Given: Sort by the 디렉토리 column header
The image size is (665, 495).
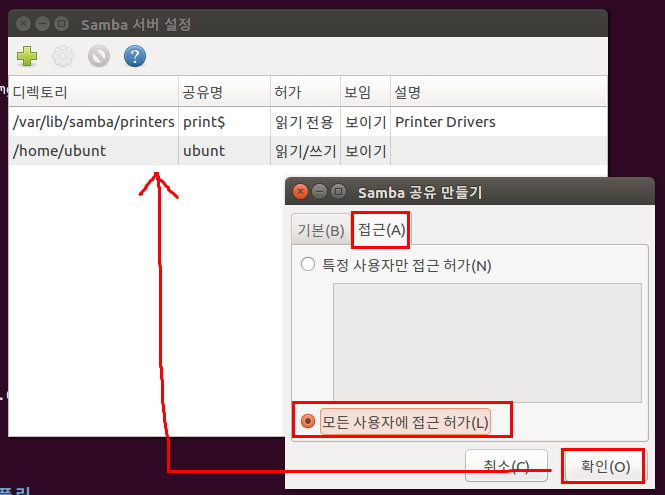Looking at the screenshot, I should tap(93, 92).
